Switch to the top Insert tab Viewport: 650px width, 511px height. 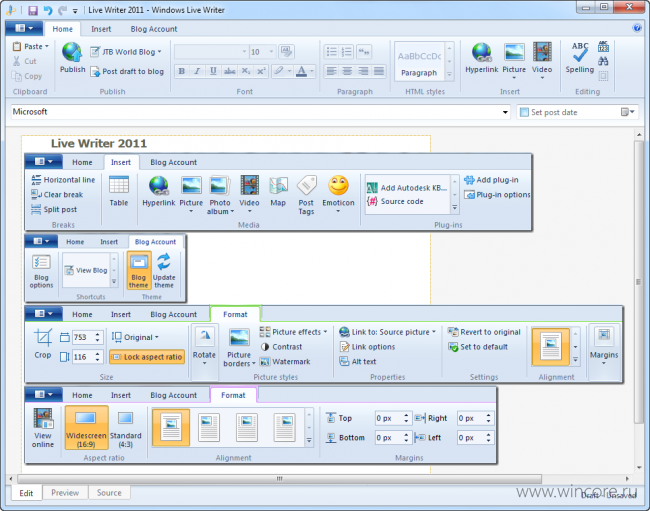pyautogui.click(x=101, y=29)
